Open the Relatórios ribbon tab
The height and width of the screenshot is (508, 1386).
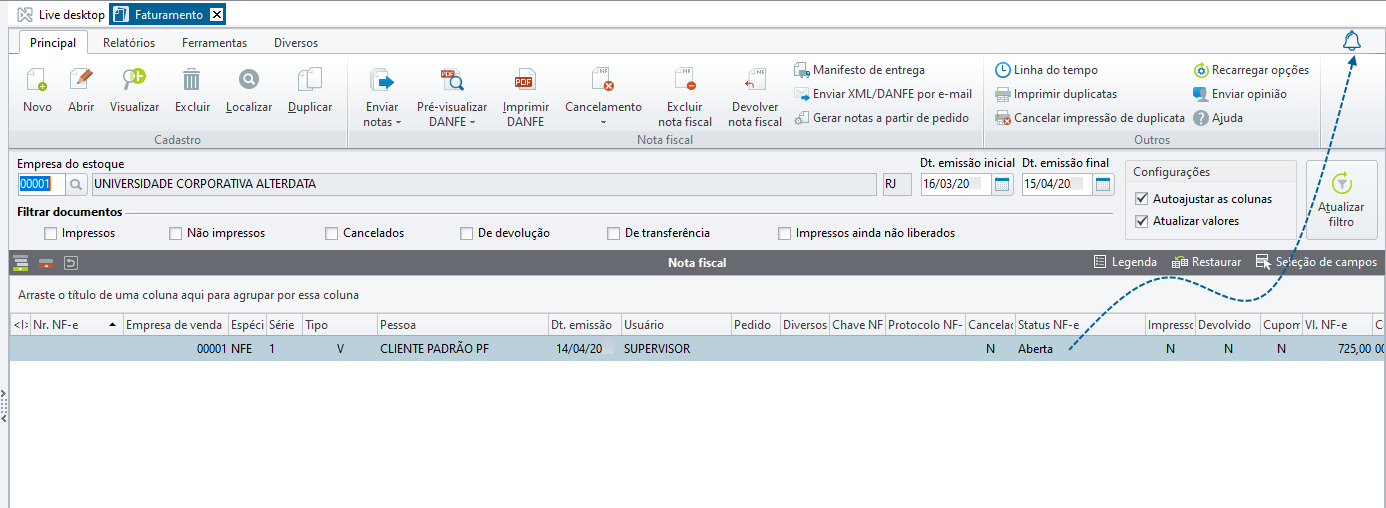coord(129,43)
